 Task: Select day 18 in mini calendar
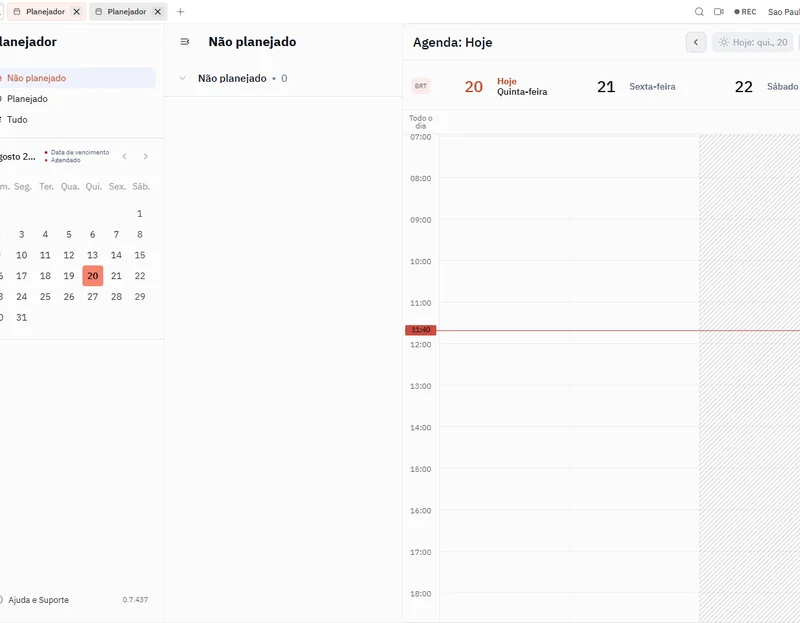coord(45,276)
